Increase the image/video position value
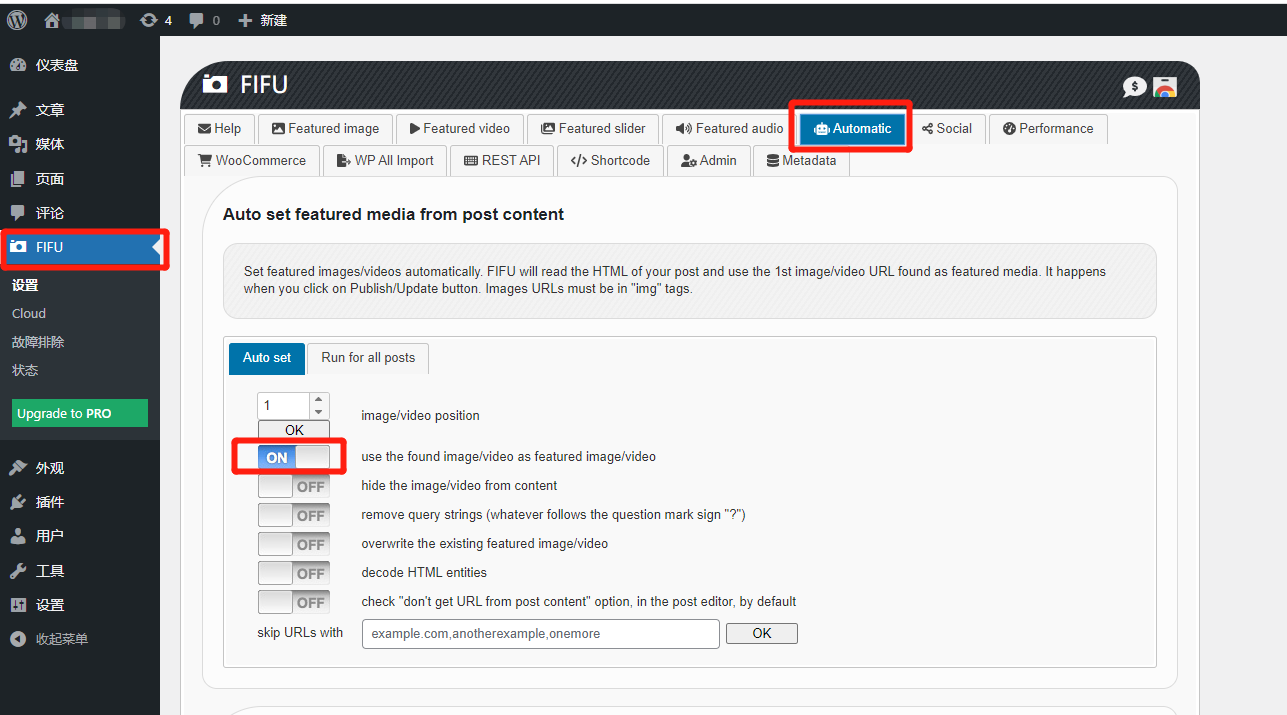Screen dimensions: 1287x715 319,400
